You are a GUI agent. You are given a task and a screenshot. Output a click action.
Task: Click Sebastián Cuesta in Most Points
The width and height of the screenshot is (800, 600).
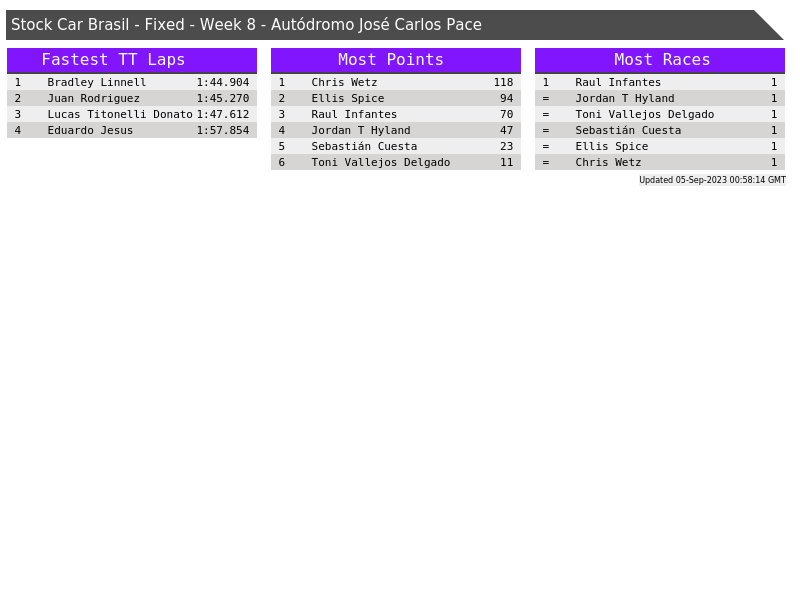pyautogui.click(x=364, y=146)
